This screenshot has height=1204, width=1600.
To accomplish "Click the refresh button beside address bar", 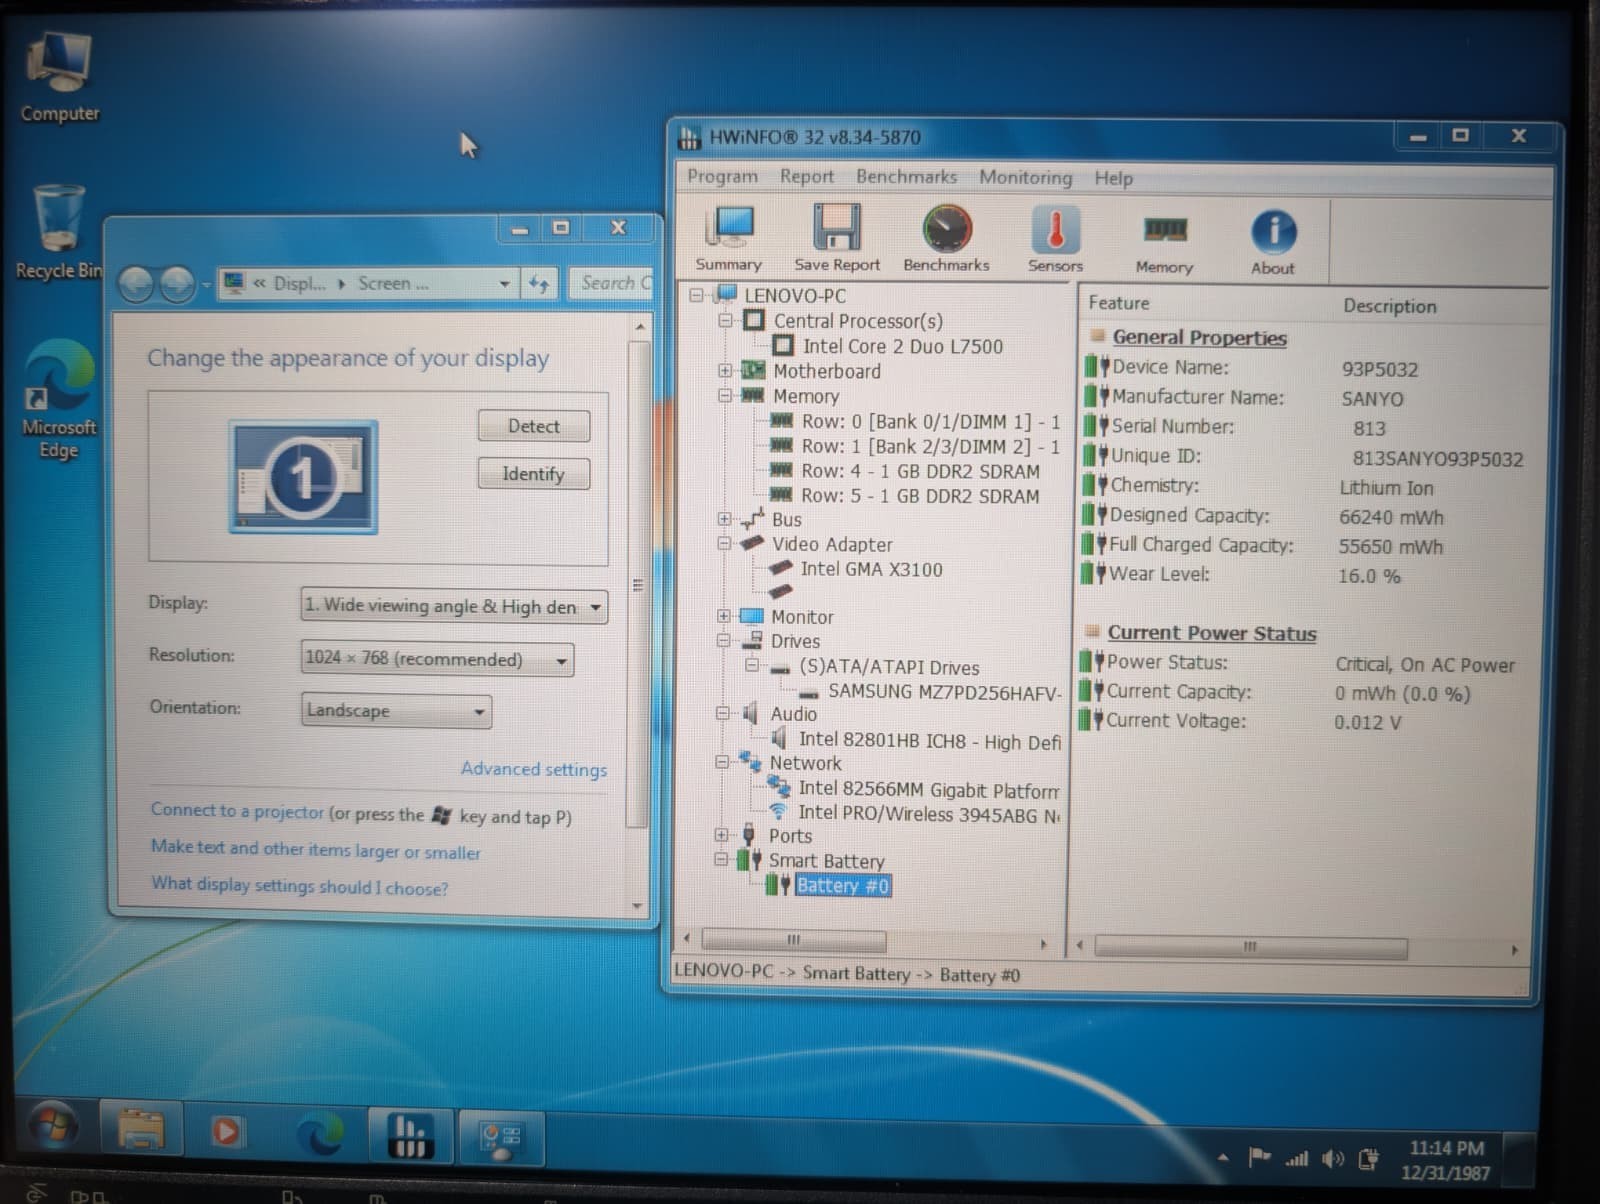I will [539, 284].
